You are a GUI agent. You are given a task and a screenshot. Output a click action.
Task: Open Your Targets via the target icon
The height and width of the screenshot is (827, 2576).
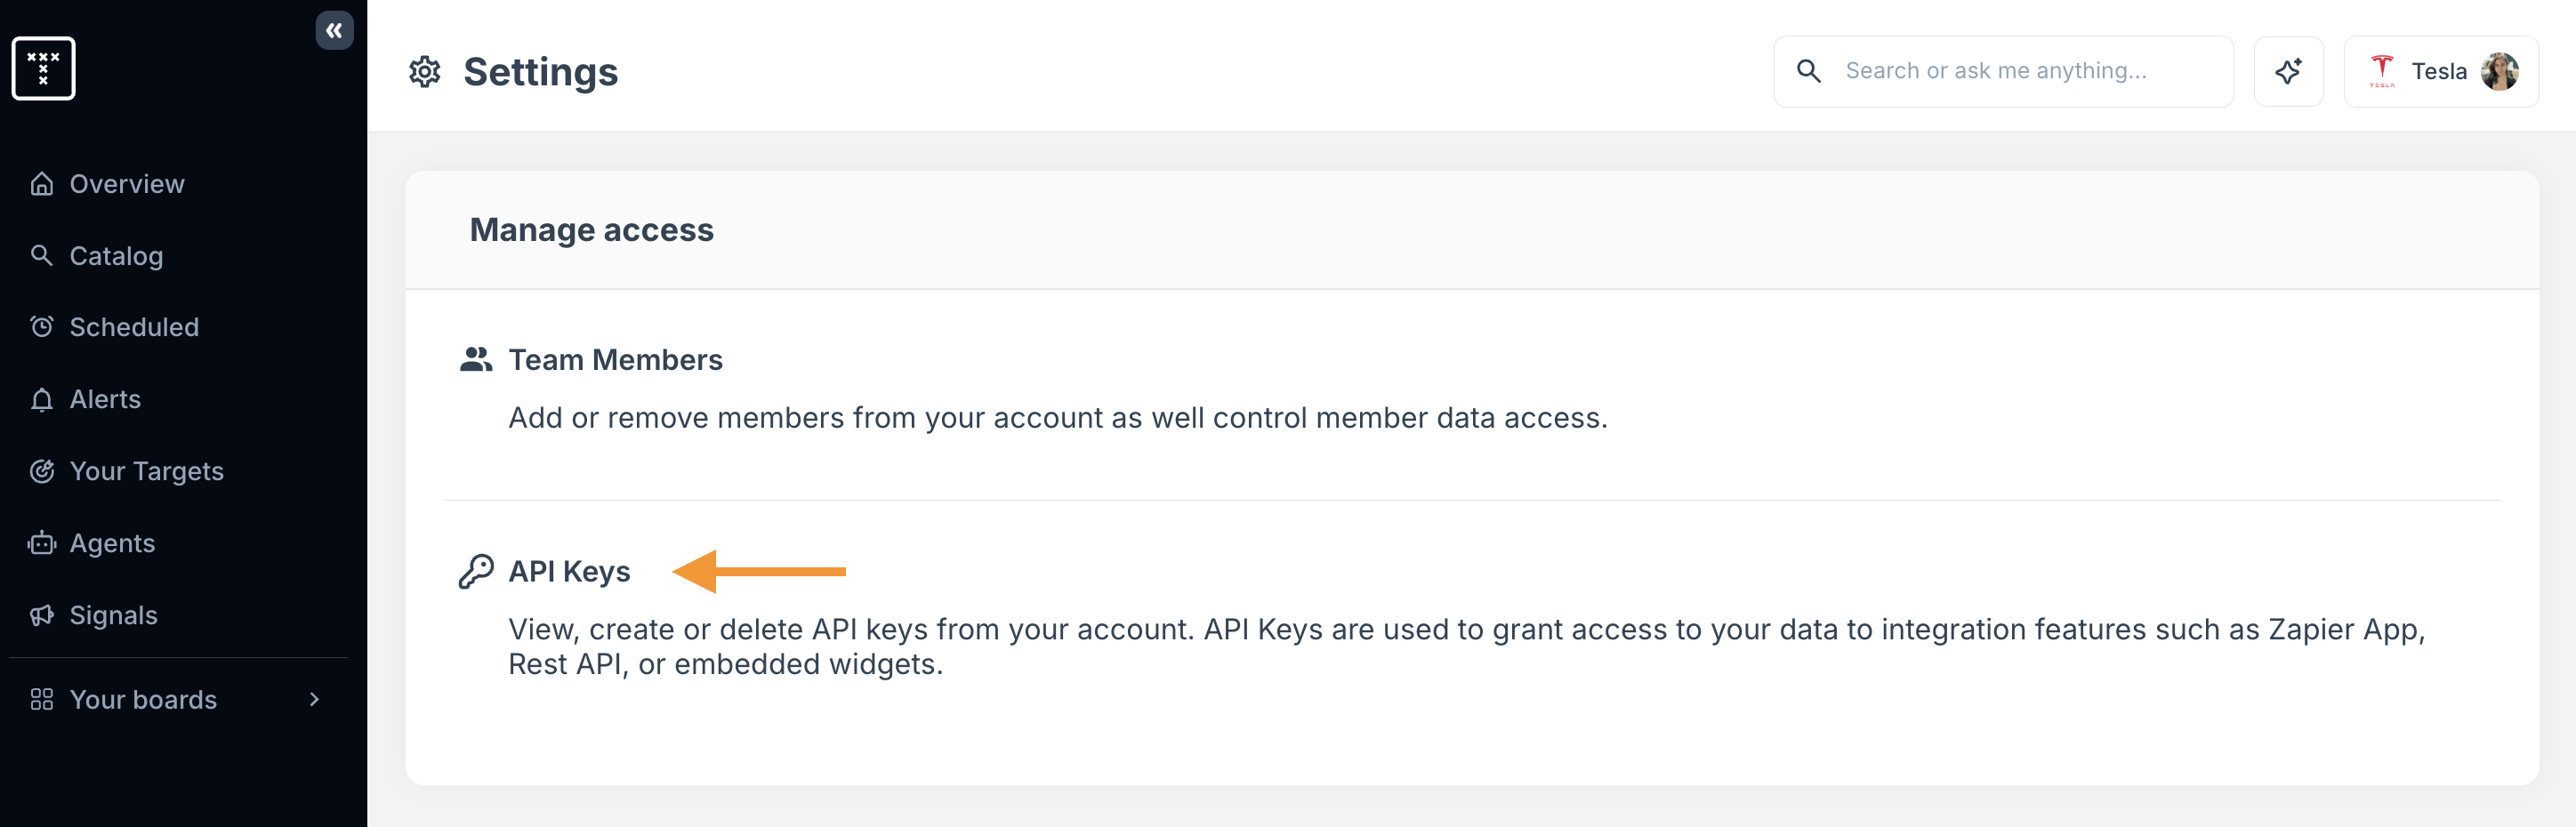[41, 470]
